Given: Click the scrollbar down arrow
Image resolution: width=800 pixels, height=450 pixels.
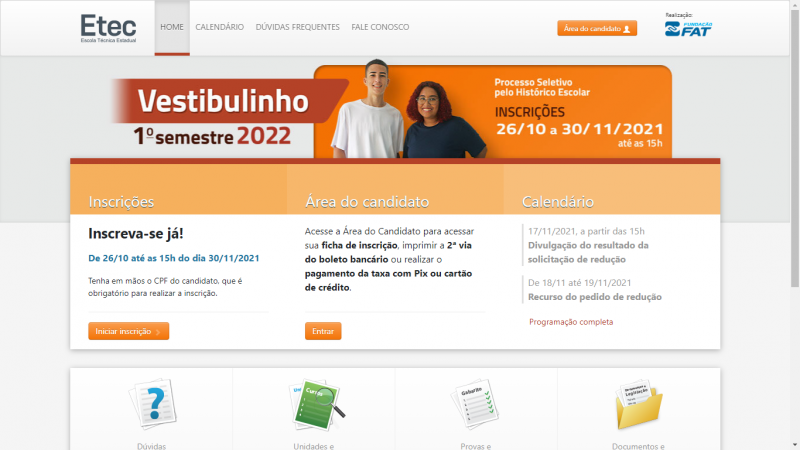Looking at the screenshot, I should [795, 445].
